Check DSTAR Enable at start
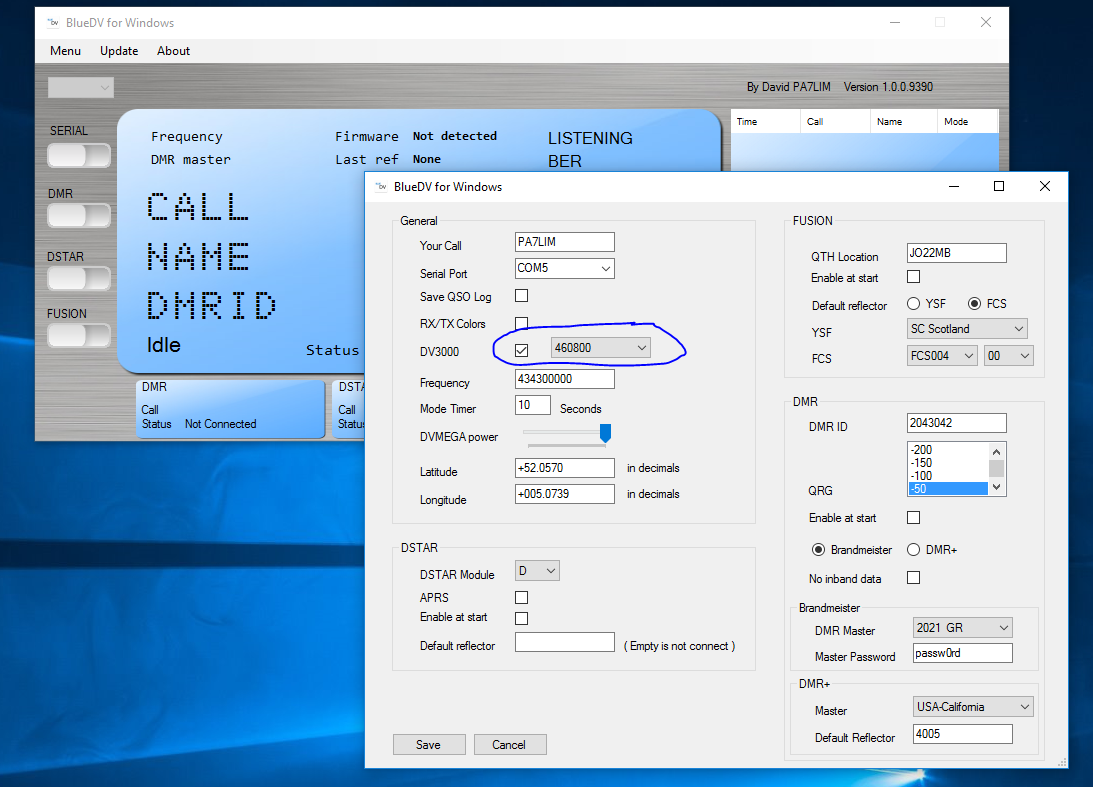Viewport: 1093px width, 787px height. coord(521,618)
